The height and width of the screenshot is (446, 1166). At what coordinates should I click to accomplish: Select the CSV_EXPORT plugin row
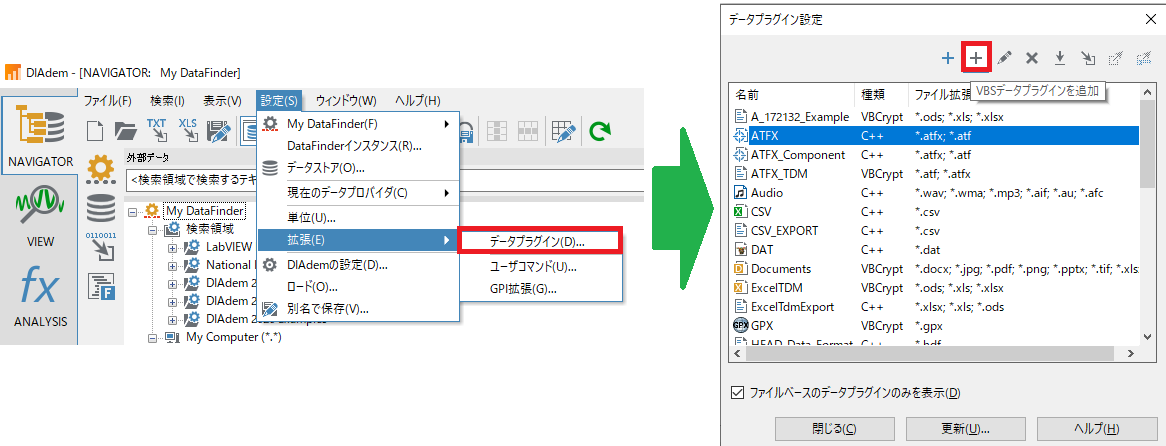point(935,230)
